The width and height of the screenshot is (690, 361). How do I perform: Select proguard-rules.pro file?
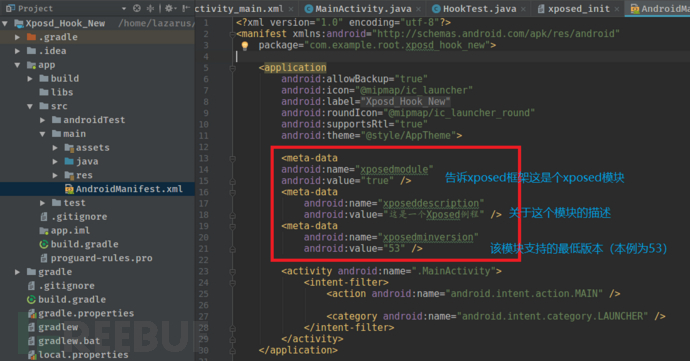[x=101, y=258]
